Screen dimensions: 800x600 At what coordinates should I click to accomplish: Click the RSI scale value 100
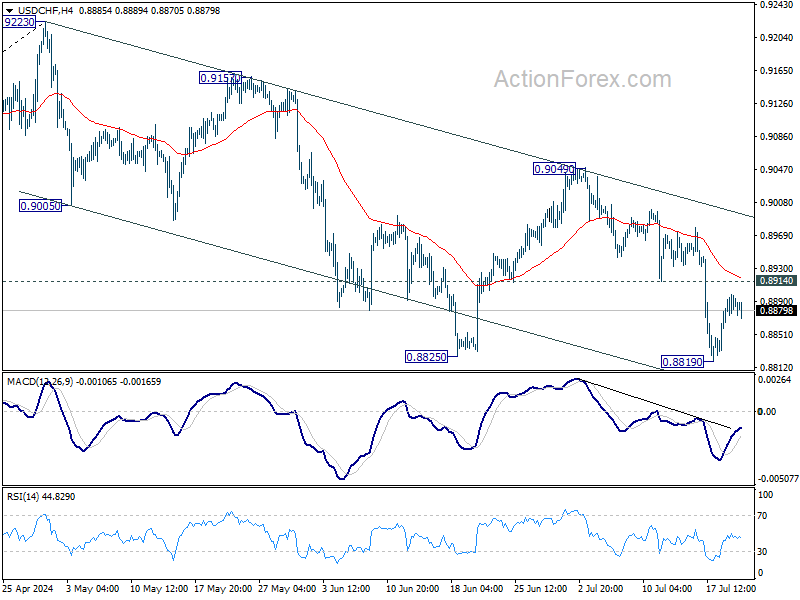[x=766, y=494]
